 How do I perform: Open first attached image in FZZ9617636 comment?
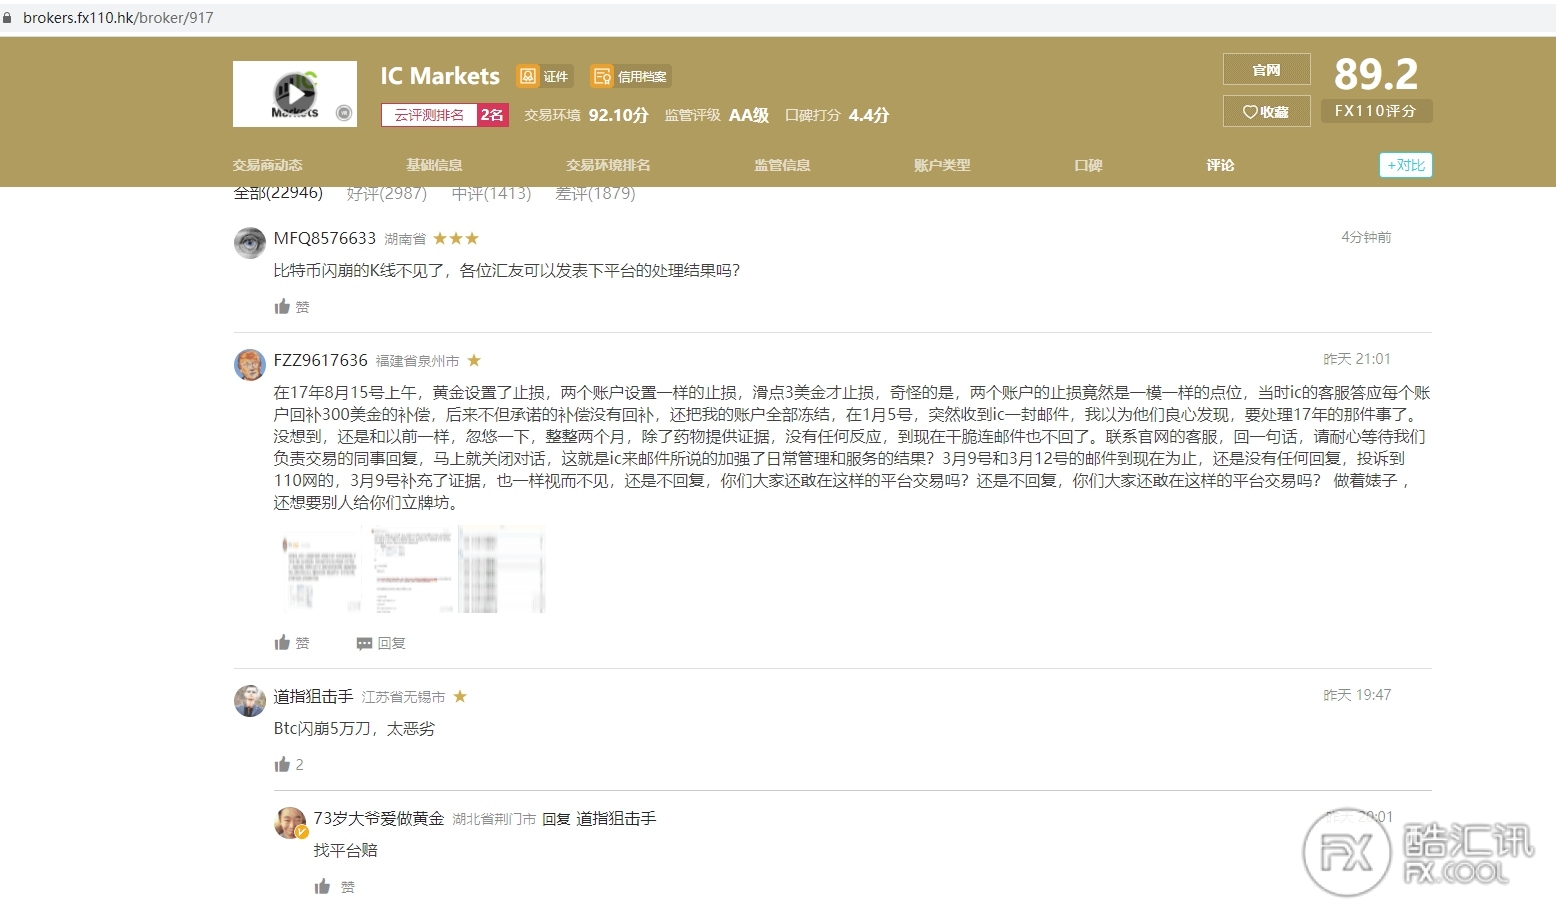click(319, 569)
